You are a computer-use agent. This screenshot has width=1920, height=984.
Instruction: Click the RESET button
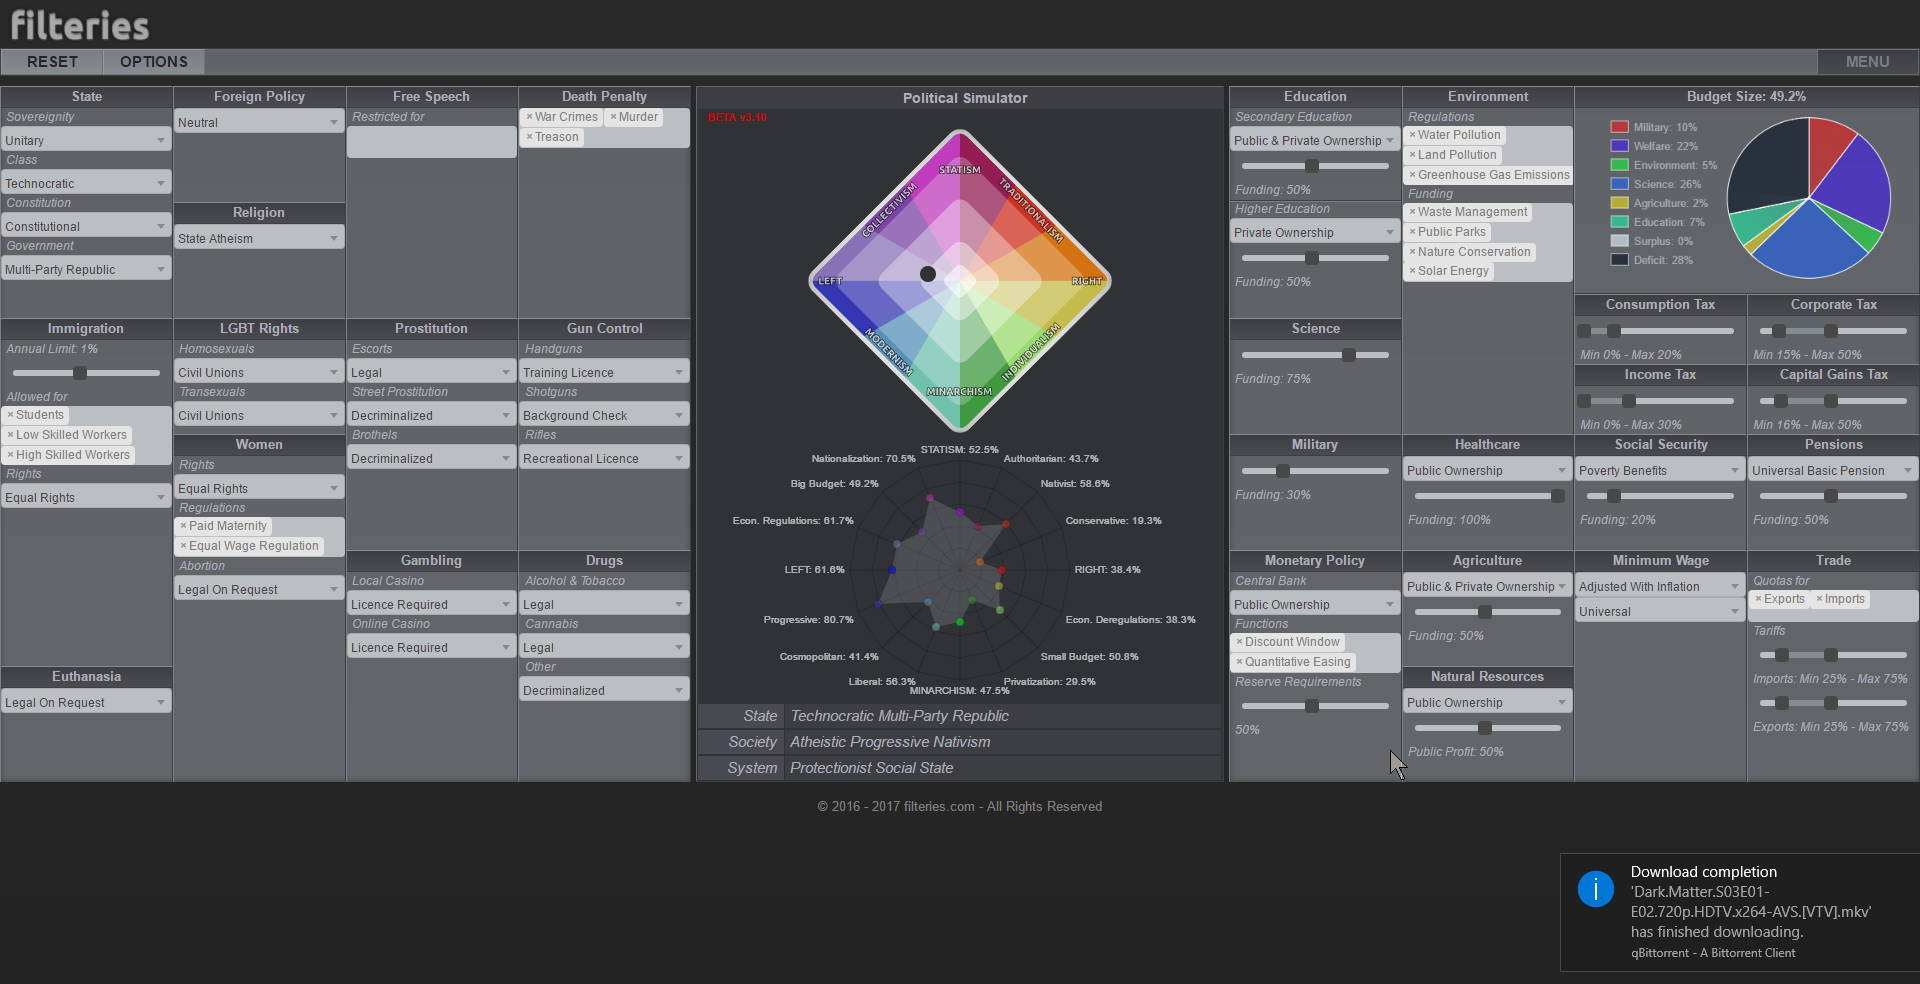click(52, 62)
